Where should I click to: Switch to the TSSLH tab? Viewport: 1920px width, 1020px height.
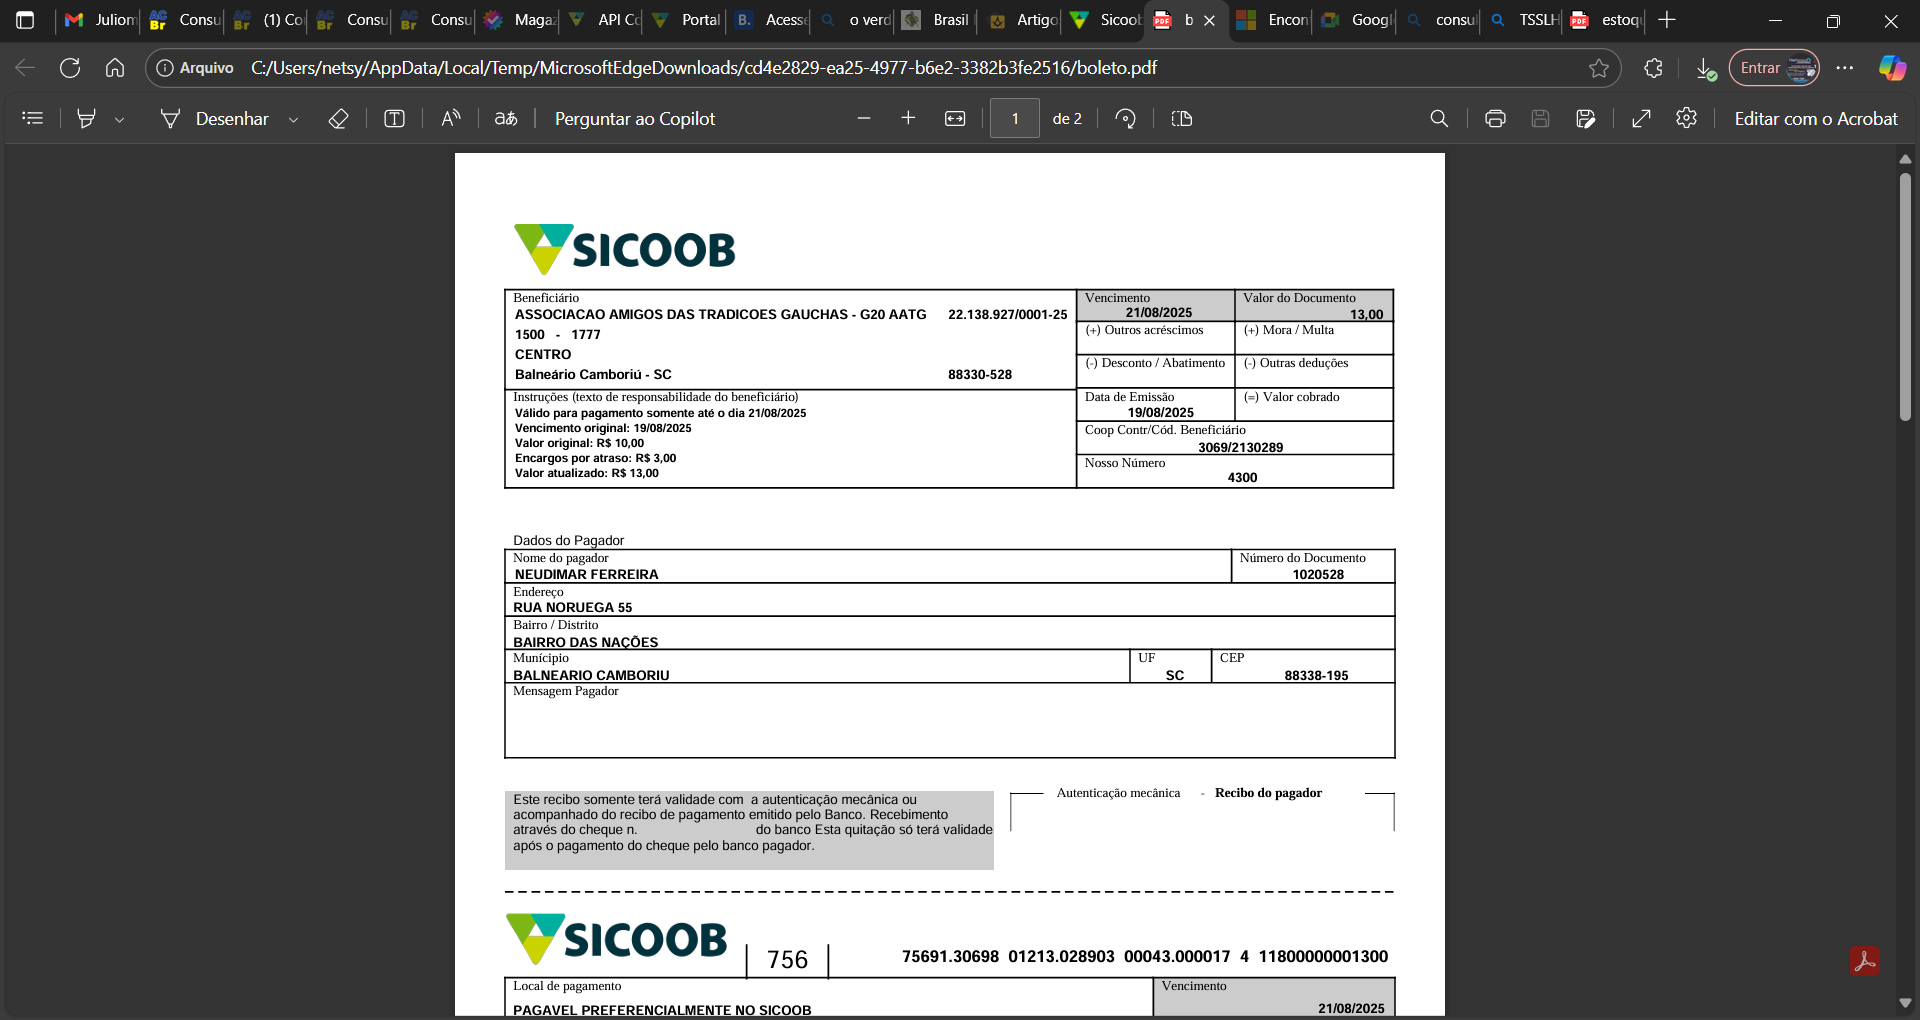coord(1523,20)
